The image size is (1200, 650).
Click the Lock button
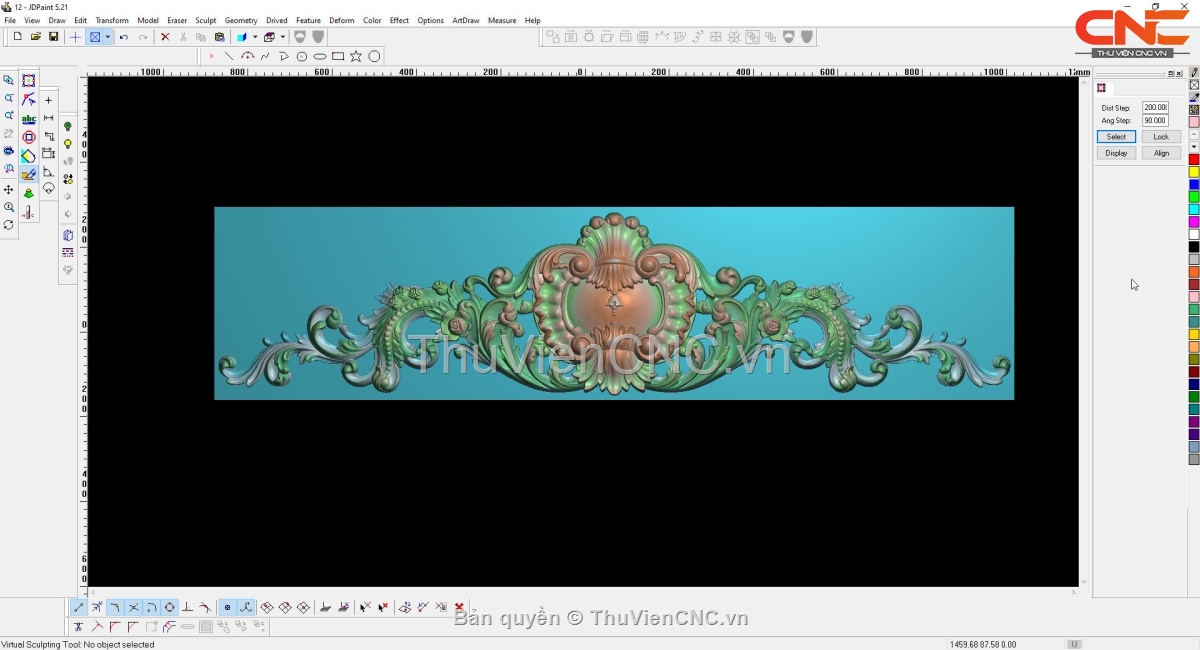pyautogui.click(x=1161, y=136)
